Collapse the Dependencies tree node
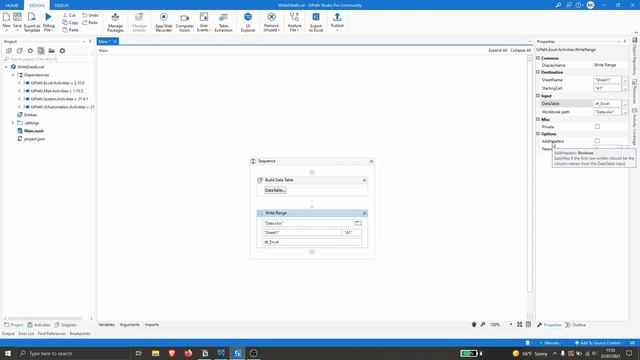This screenshot has width=640, height=360. 13,75
